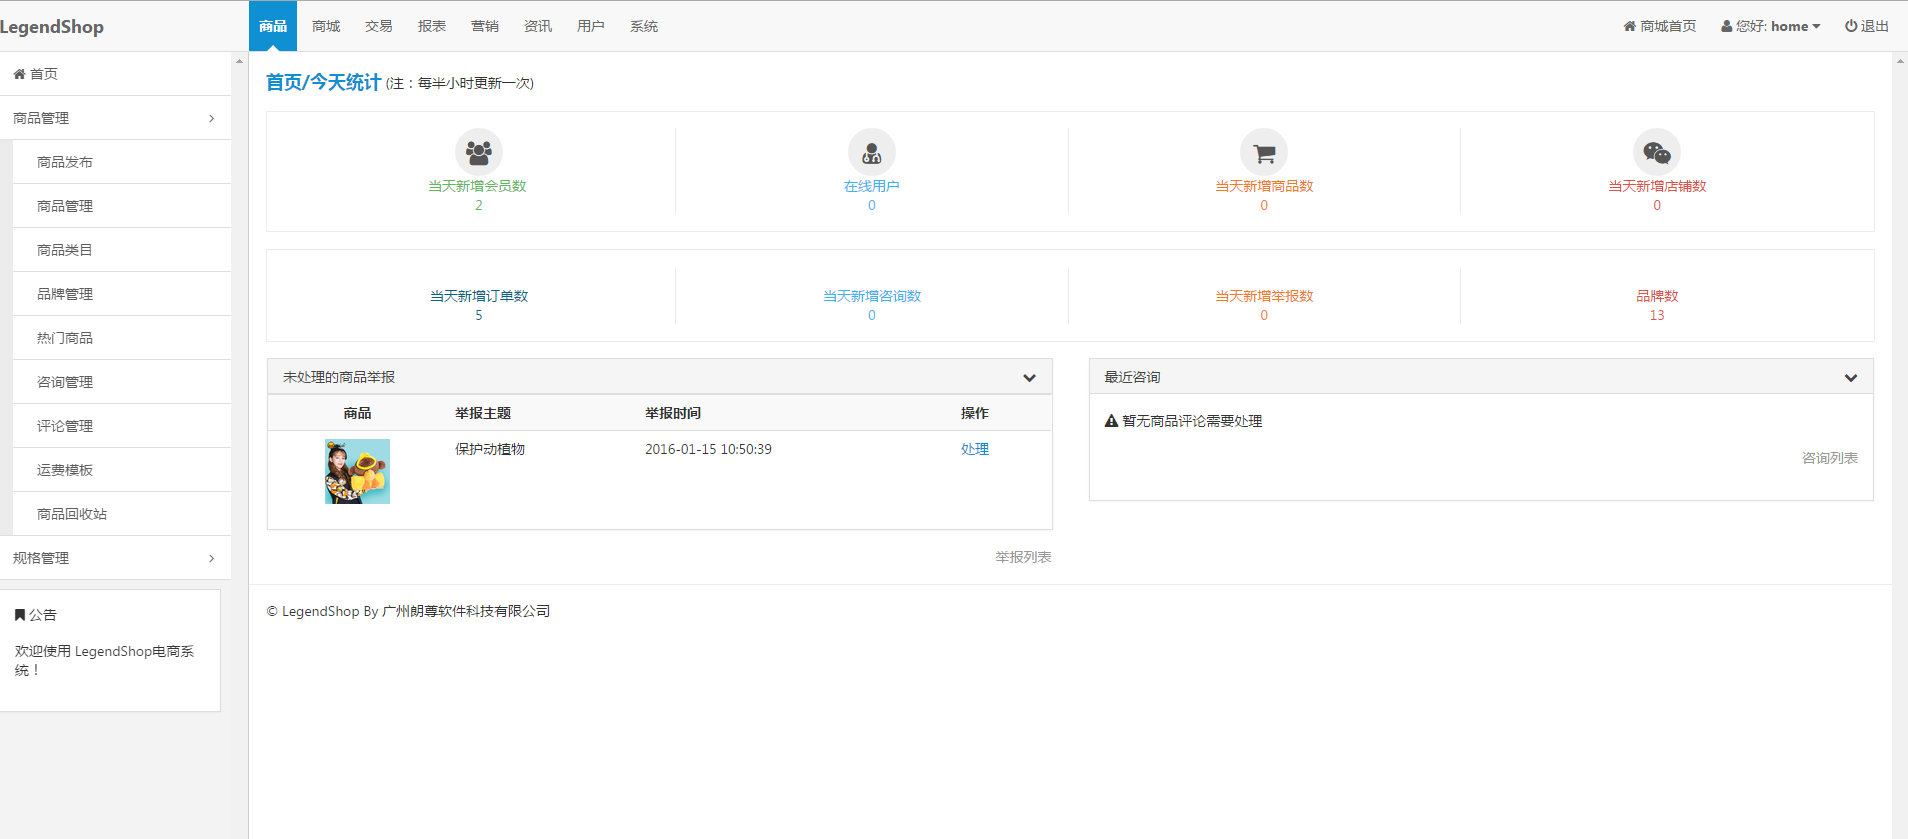
Task: Click the reported product thumbnail image
Action: click(x=357, y=471)
